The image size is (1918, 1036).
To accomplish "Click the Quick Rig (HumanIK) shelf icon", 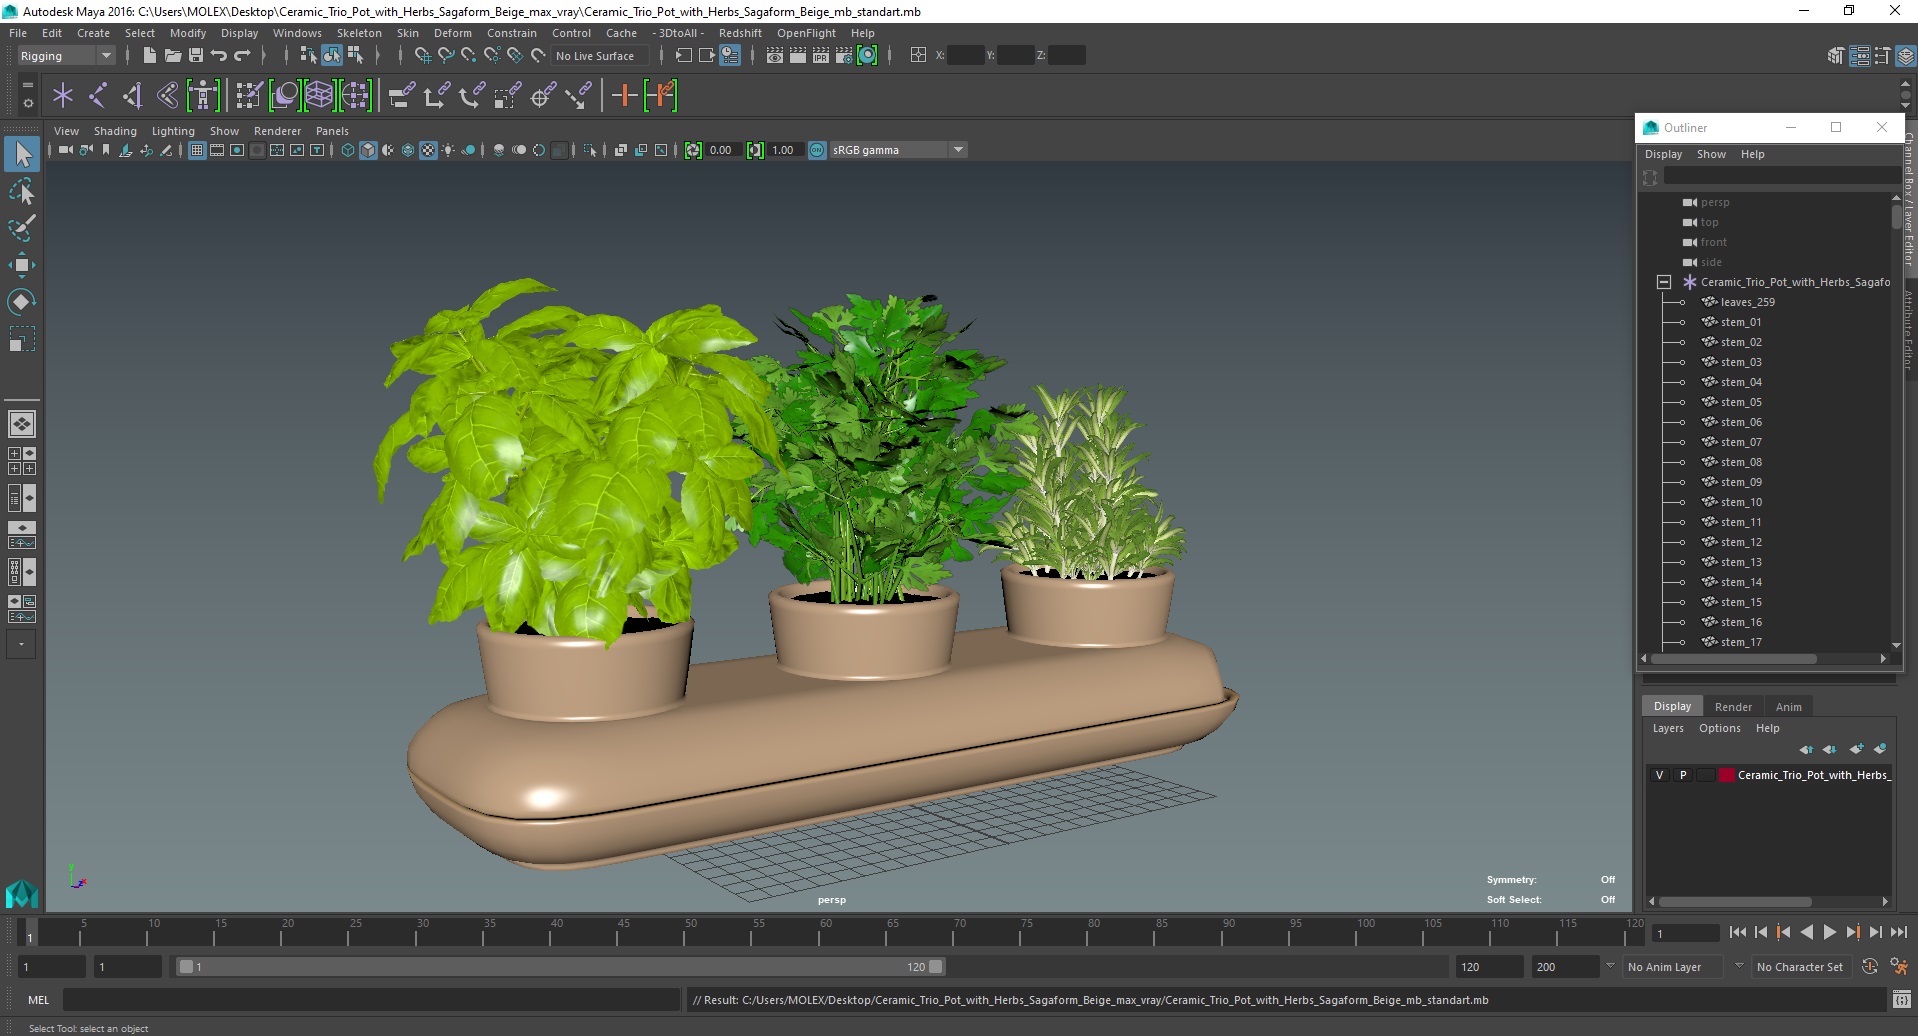I will pyautogui.click(x=203, y=96).
